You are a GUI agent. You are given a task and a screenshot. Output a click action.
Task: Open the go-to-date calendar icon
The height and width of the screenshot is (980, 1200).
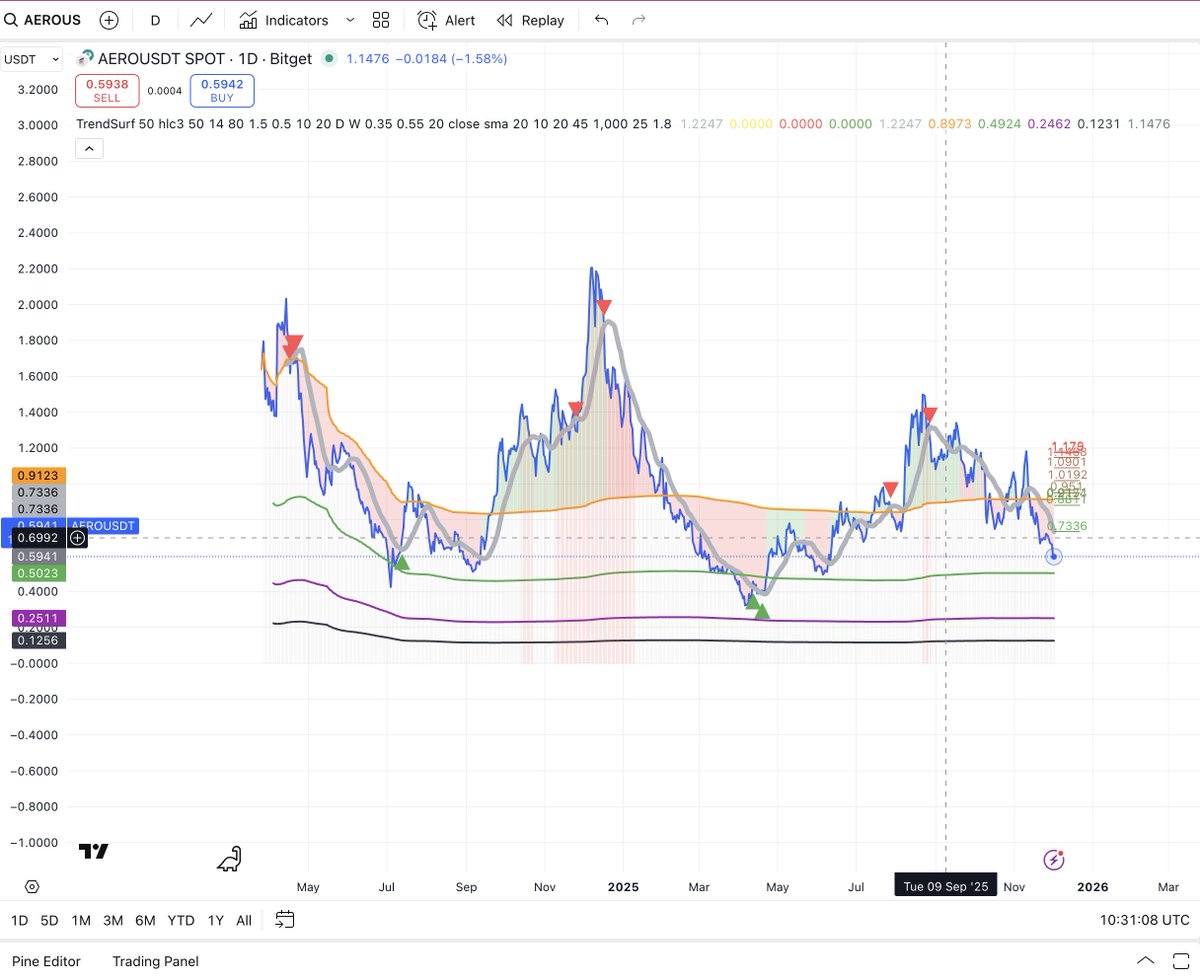(x=285, y=920)
